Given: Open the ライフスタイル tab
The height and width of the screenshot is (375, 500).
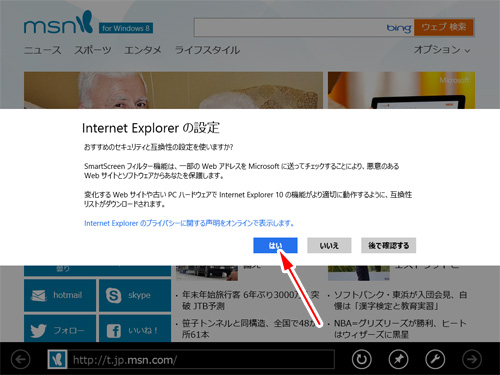Looking at the screenshot, I should 207,50.
